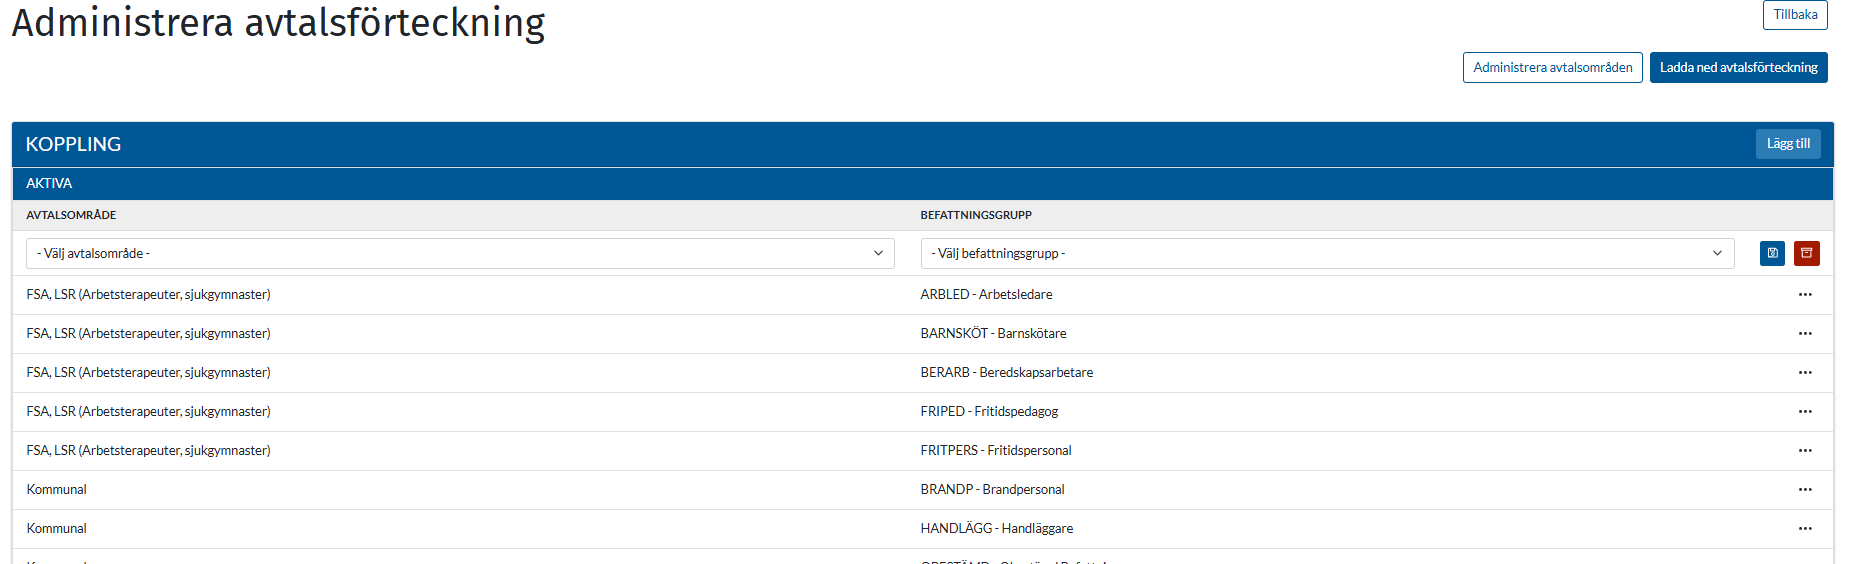
Task: Click the 'Lägg till' button
Action: point(1787,144)
